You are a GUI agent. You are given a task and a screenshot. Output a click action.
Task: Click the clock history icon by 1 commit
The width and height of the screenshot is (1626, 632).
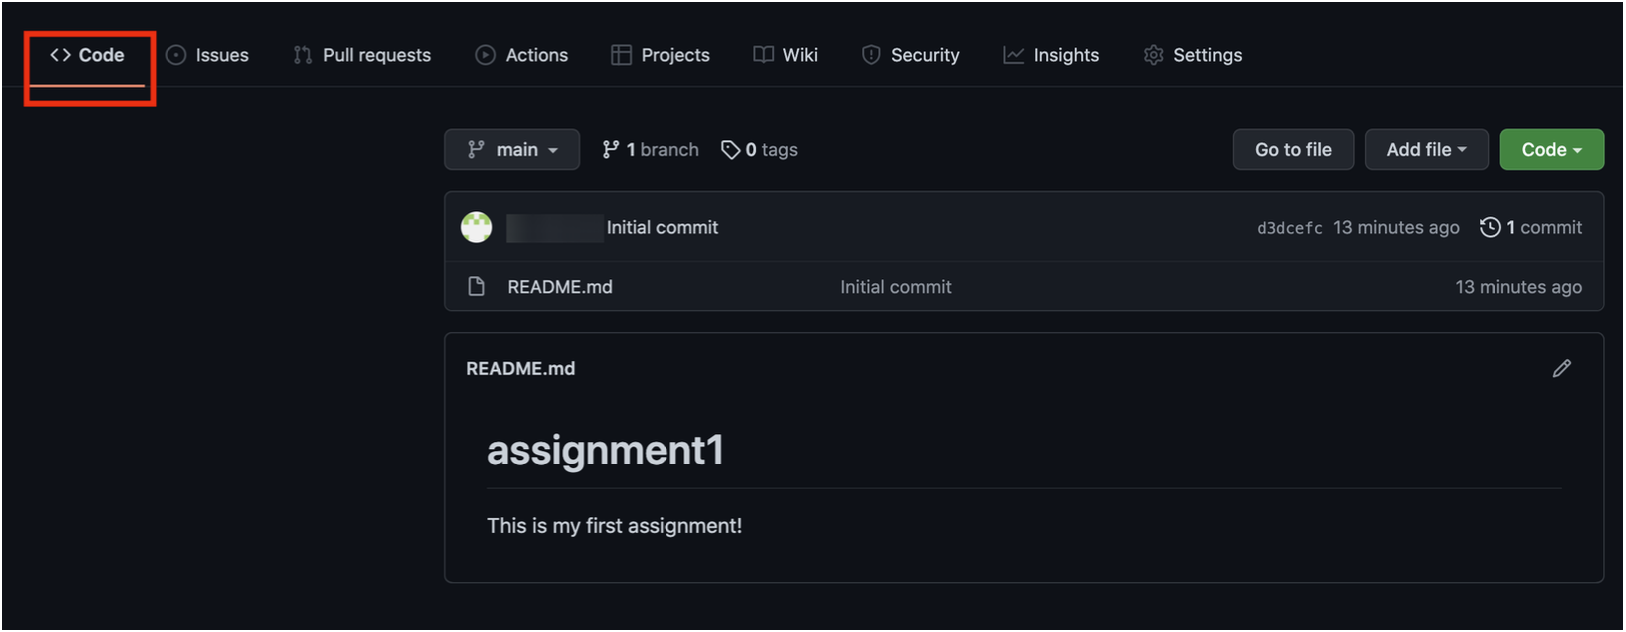(x=1490, y=227)
